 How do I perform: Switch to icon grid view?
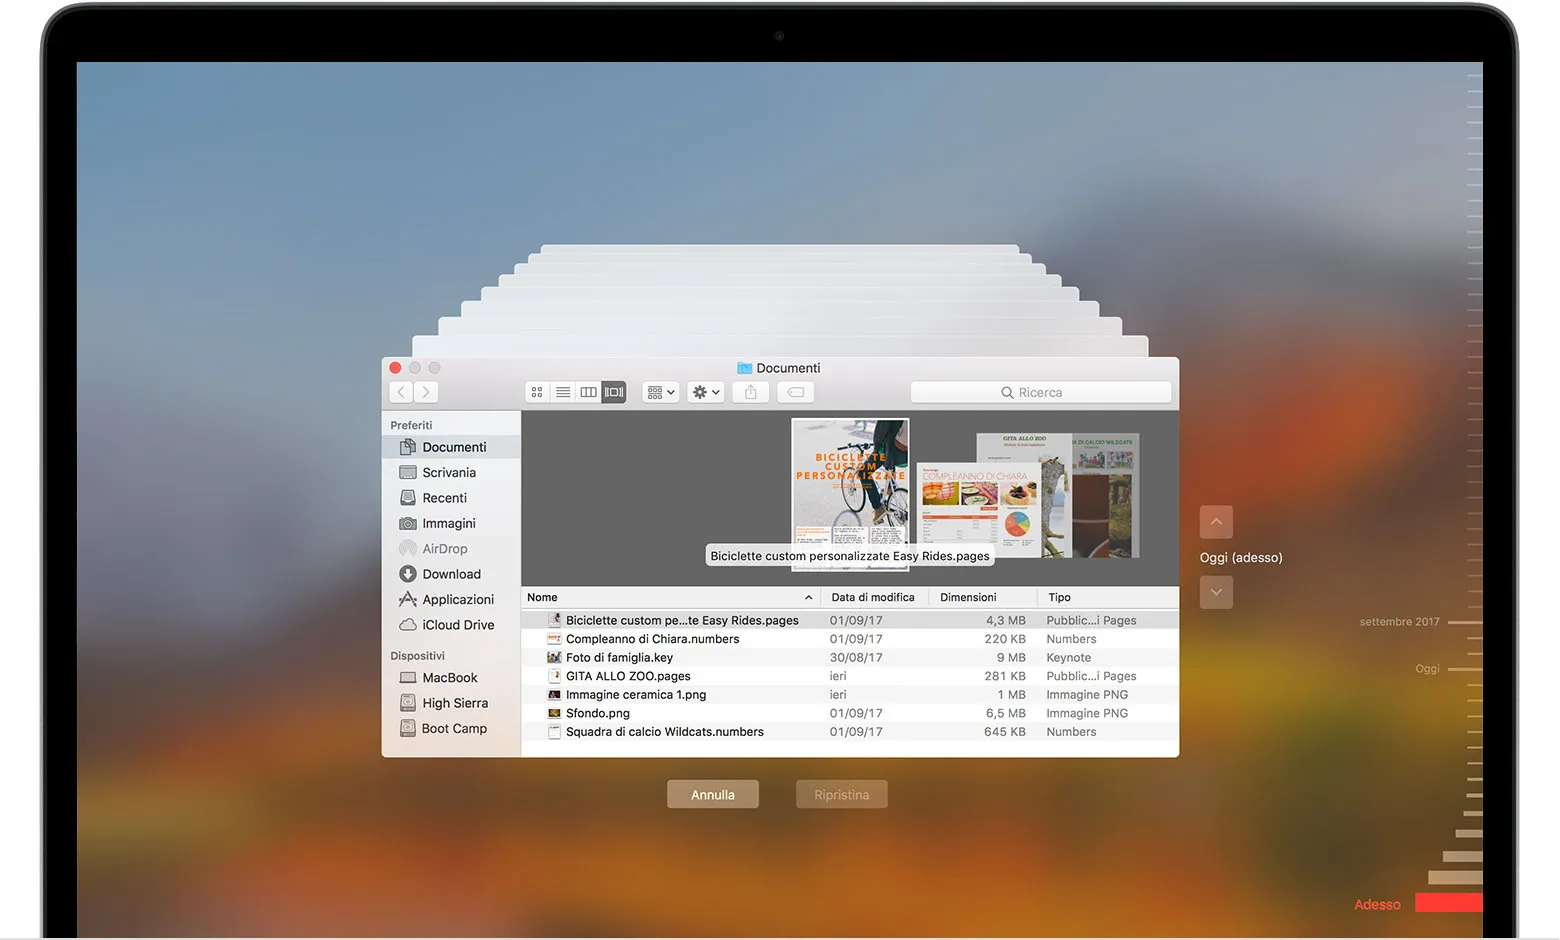click(537, 392)
